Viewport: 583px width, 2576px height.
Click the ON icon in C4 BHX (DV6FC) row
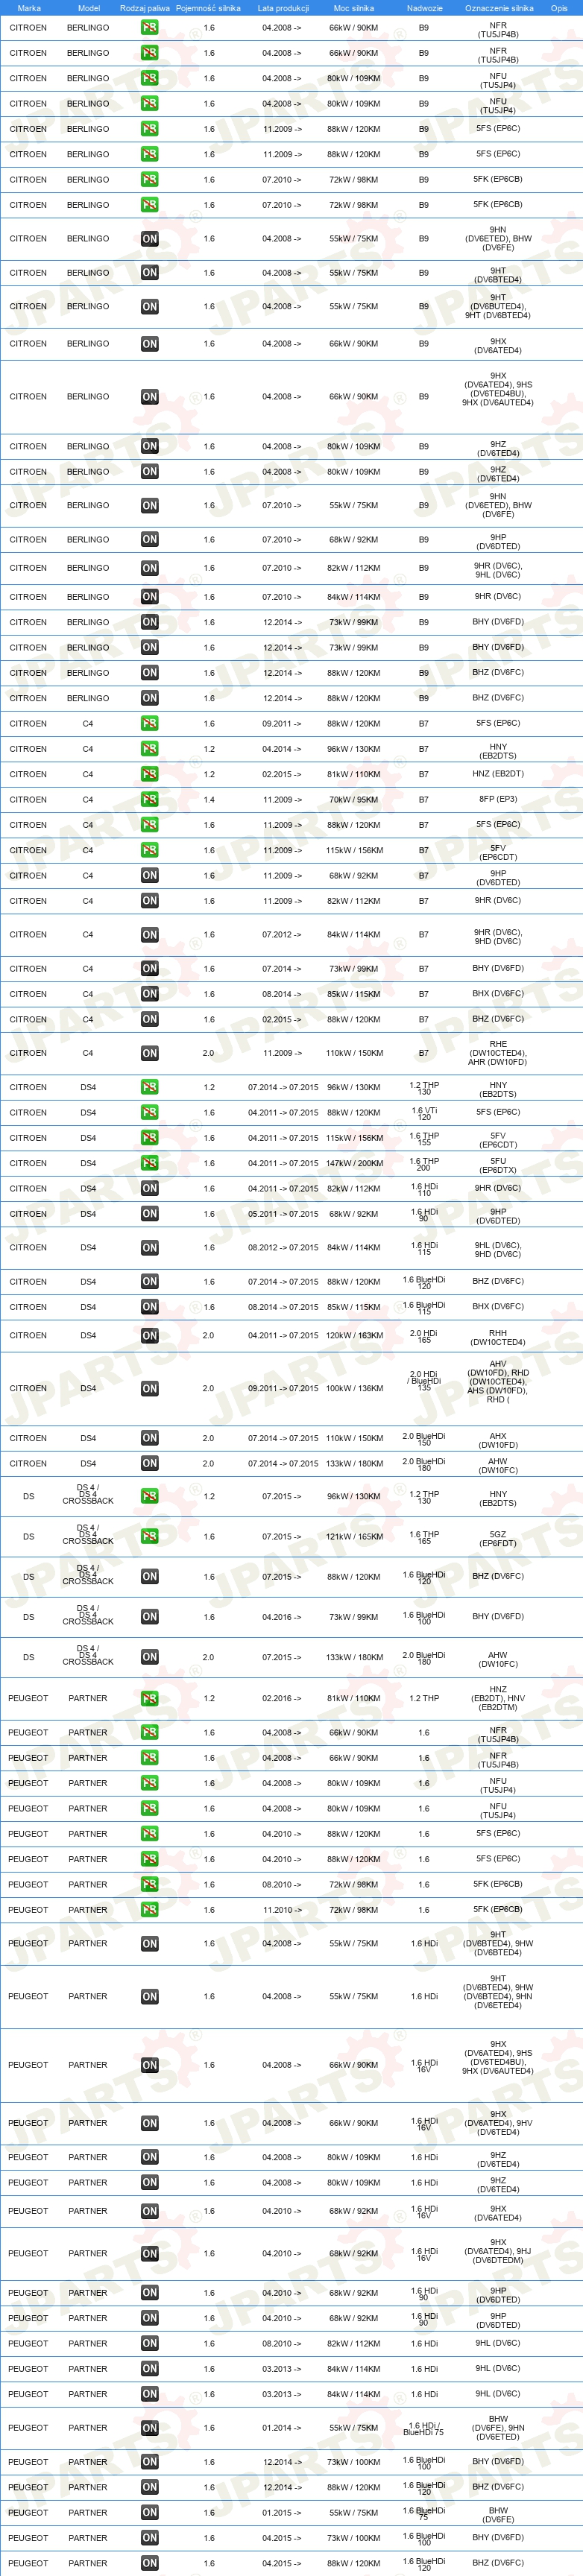[149, 994]
